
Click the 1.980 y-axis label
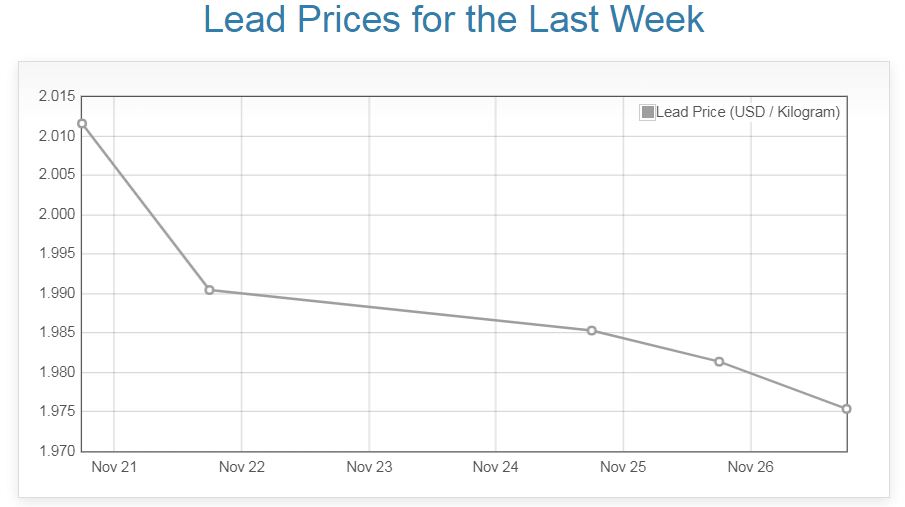(x=57, y=372)
